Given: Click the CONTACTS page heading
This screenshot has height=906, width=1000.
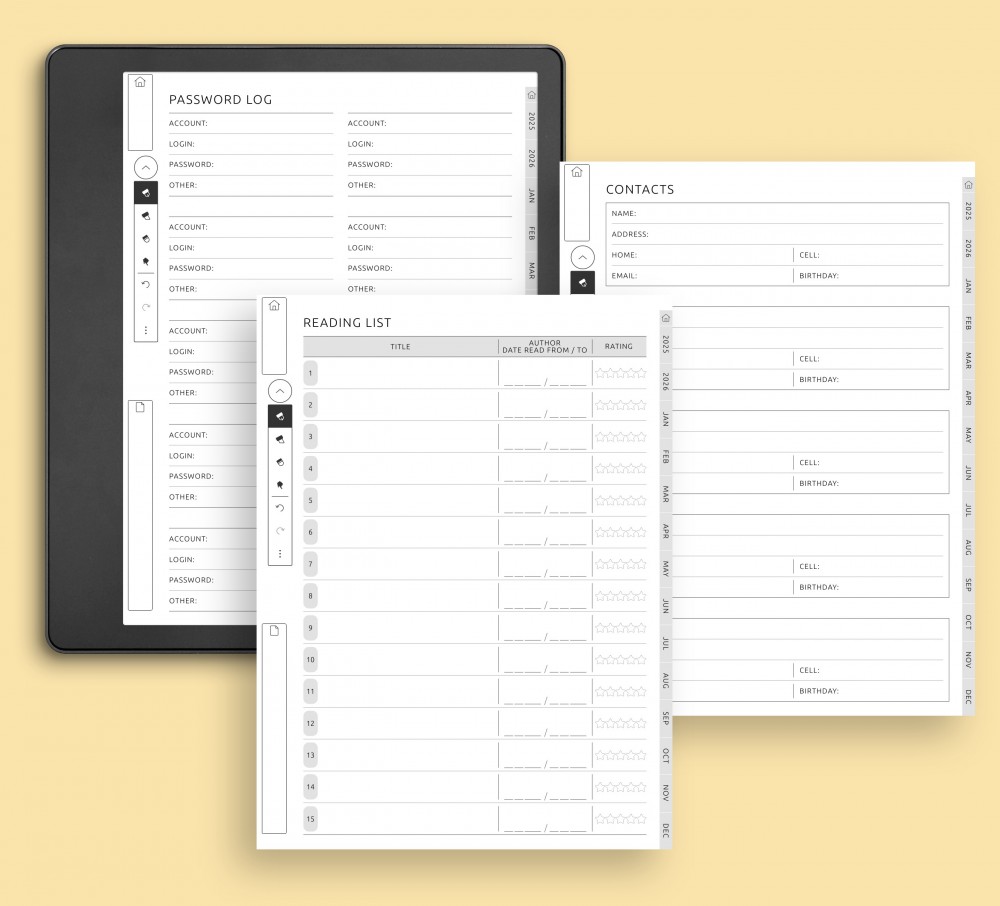Looking at the screenshot, I should [640, 189].
